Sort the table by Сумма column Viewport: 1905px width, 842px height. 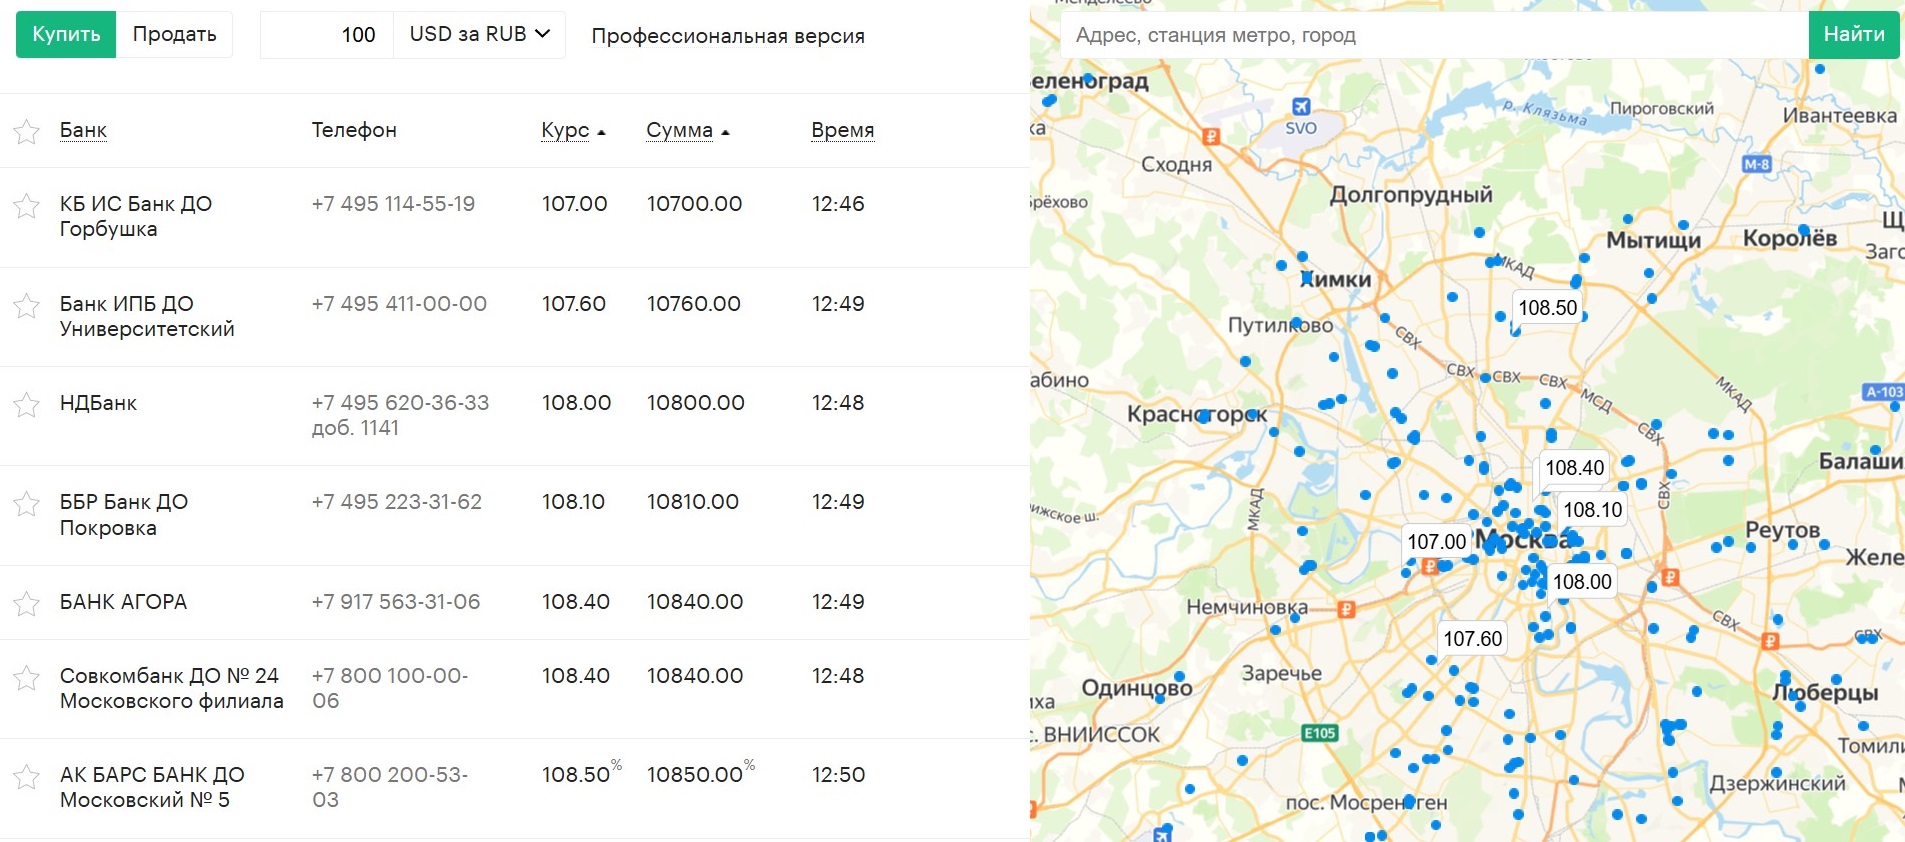point(680,130)
